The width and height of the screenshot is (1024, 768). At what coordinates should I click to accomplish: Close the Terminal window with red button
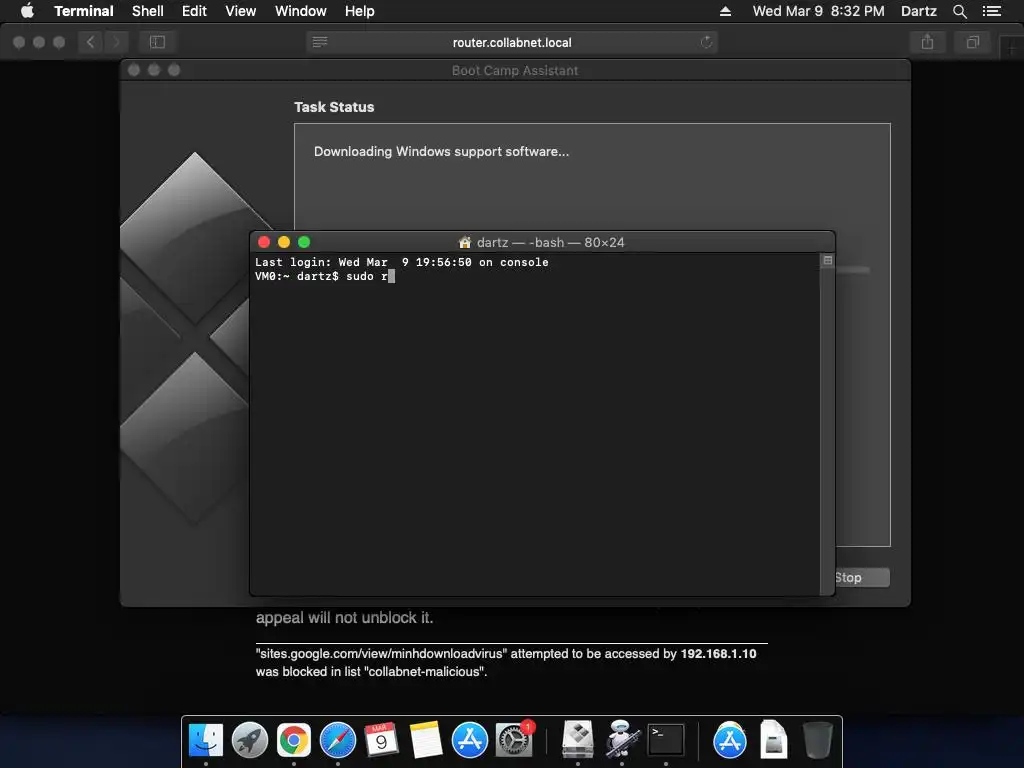click(x=264, y=242)
